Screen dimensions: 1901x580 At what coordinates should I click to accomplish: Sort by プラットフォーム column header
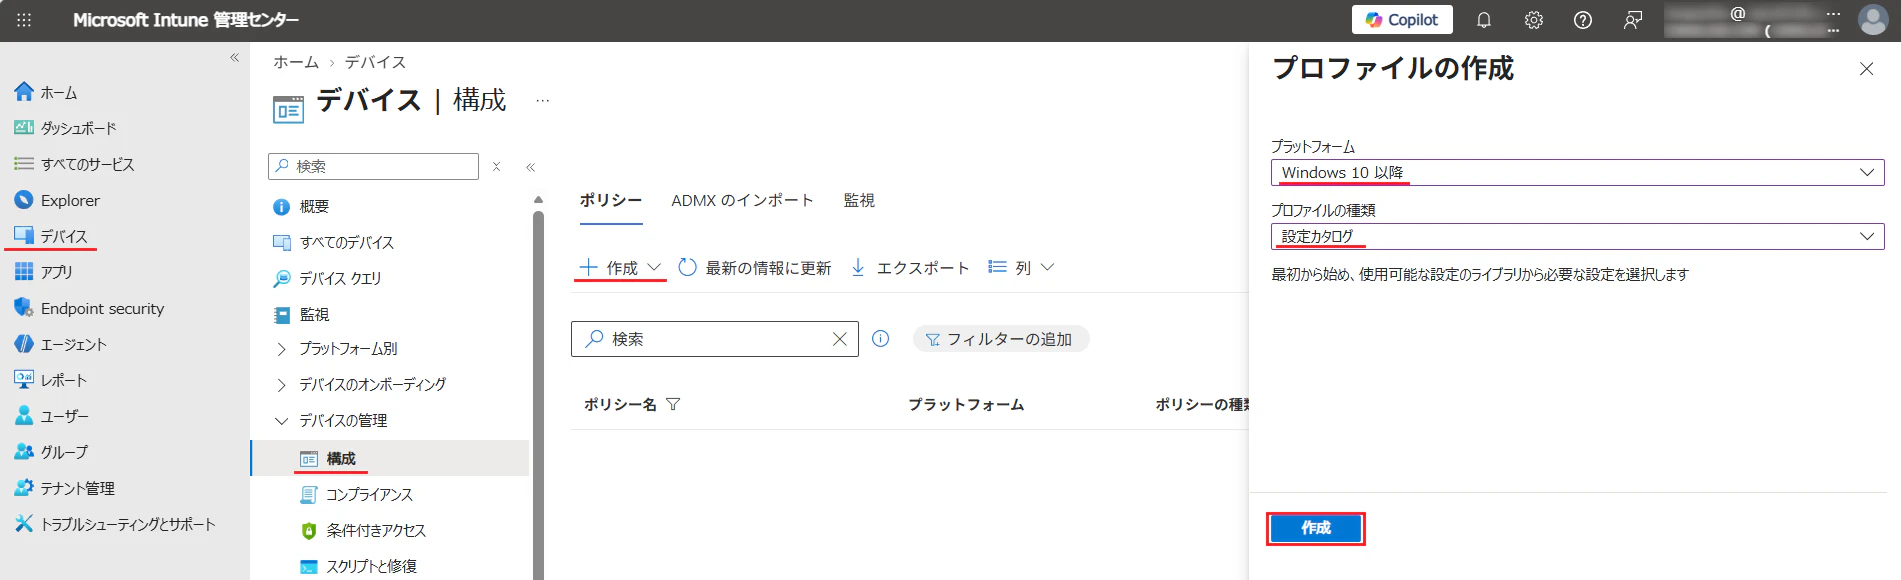tap(966, 404)
